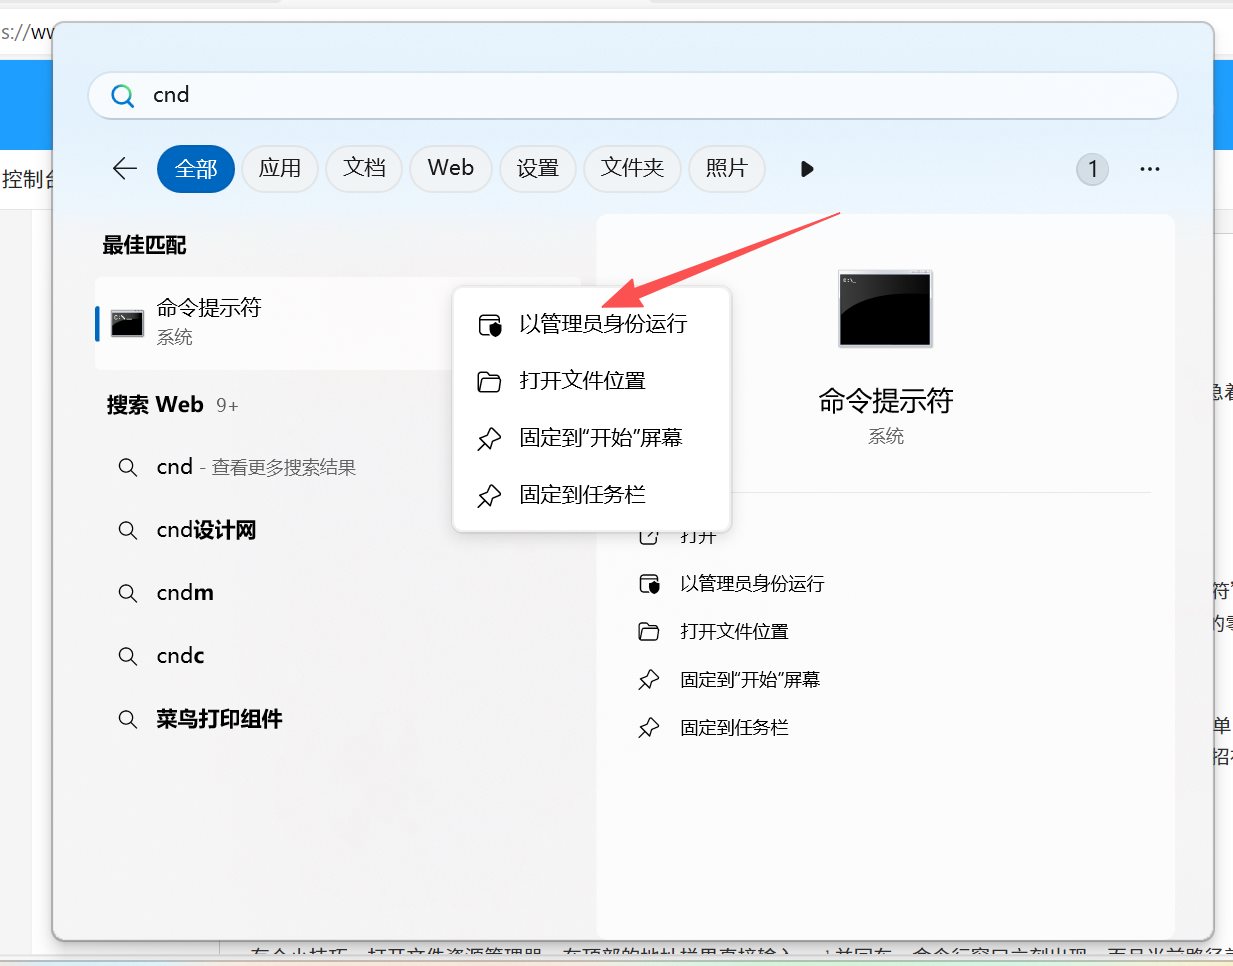Open web result cnd - 查看更多搜索结果
The height and width of the screenshot is (966, 1233).
point(256,467)
